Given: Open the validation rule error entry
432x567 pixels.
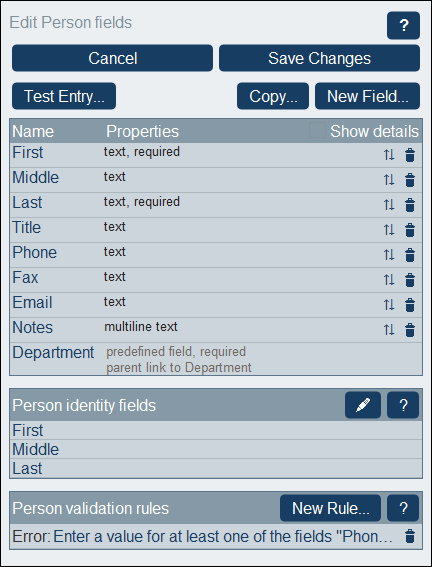Looking at the screenshot, I should [x=202, y=537].
